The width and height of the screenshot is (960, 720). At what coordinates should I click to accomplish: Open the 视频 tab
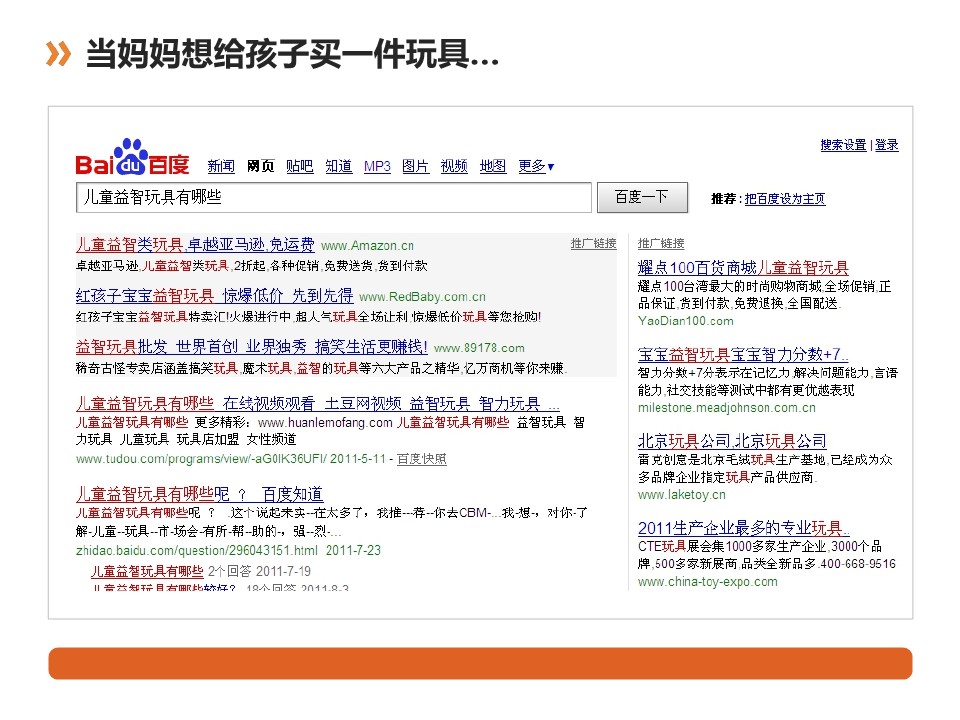point(454,166)
